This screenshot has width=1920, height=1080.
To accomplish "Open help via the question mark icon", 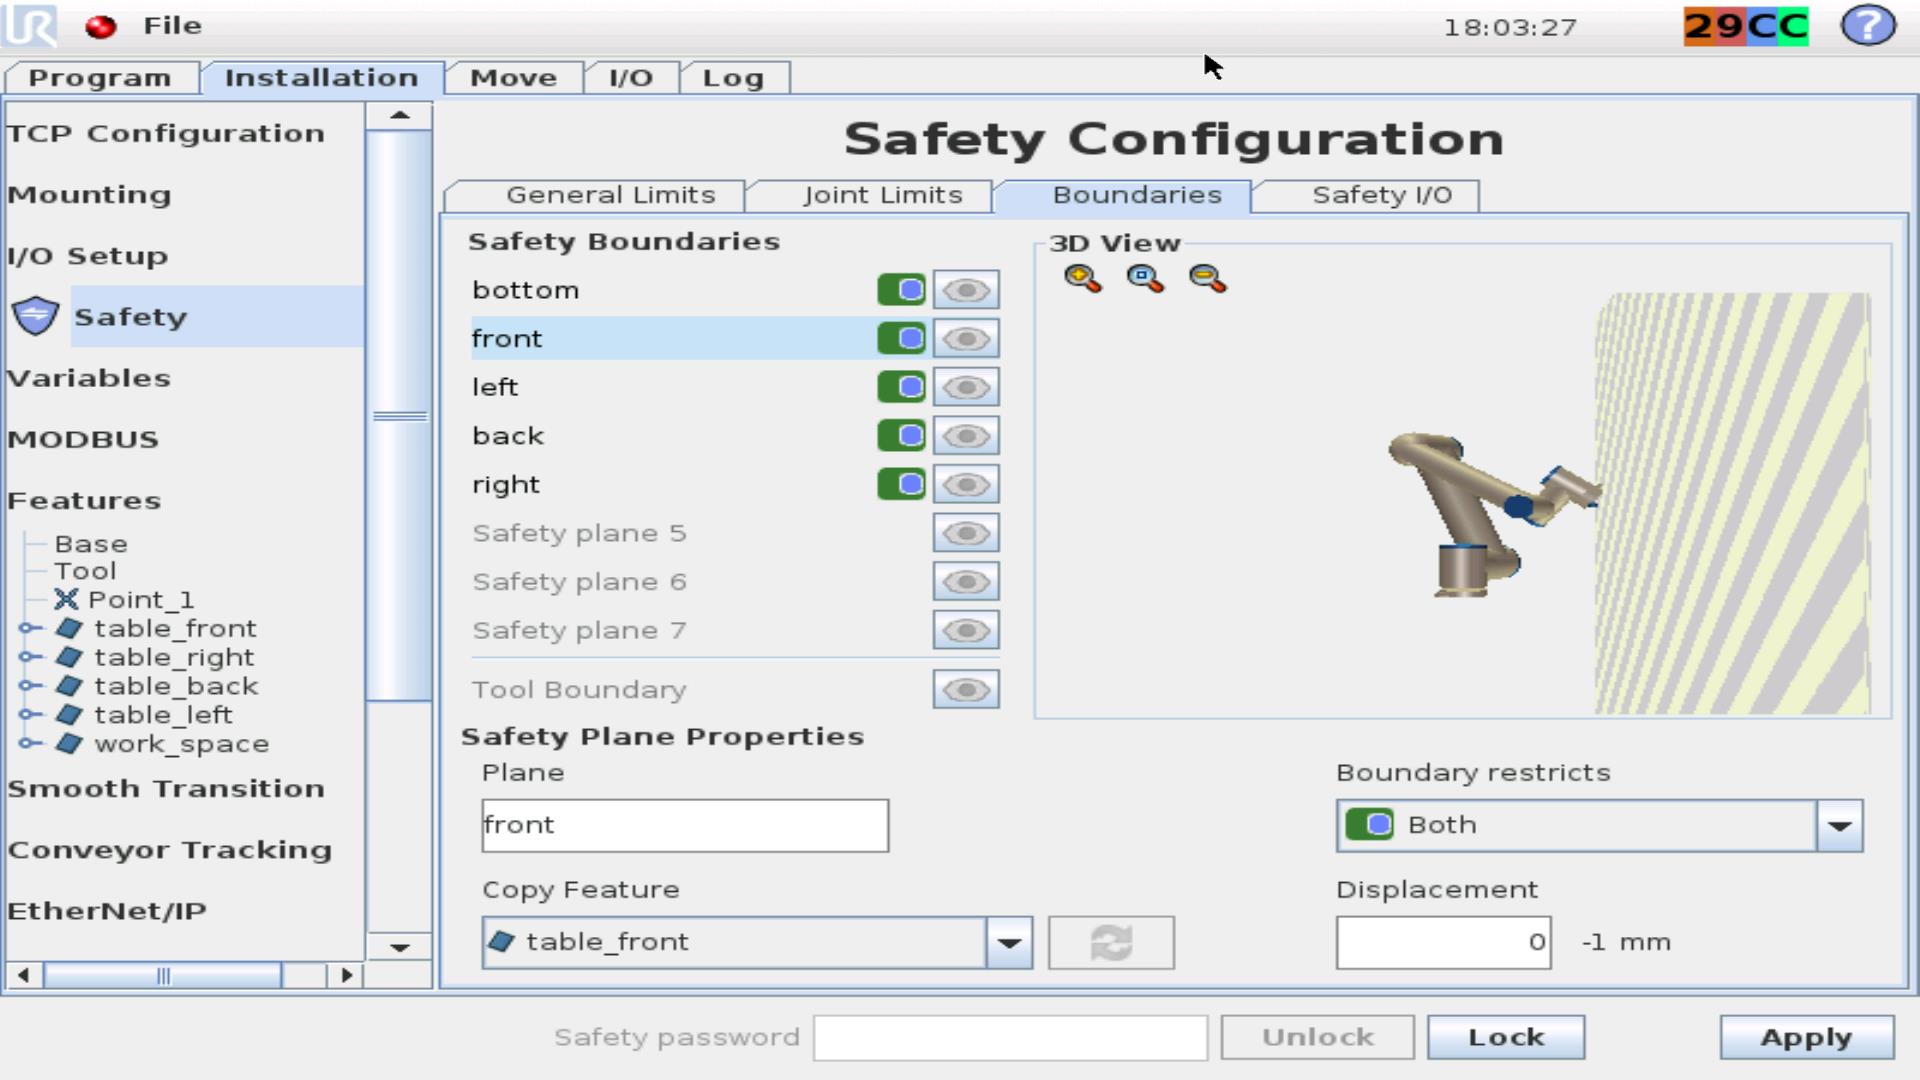I will click(x=1867, y=26).
